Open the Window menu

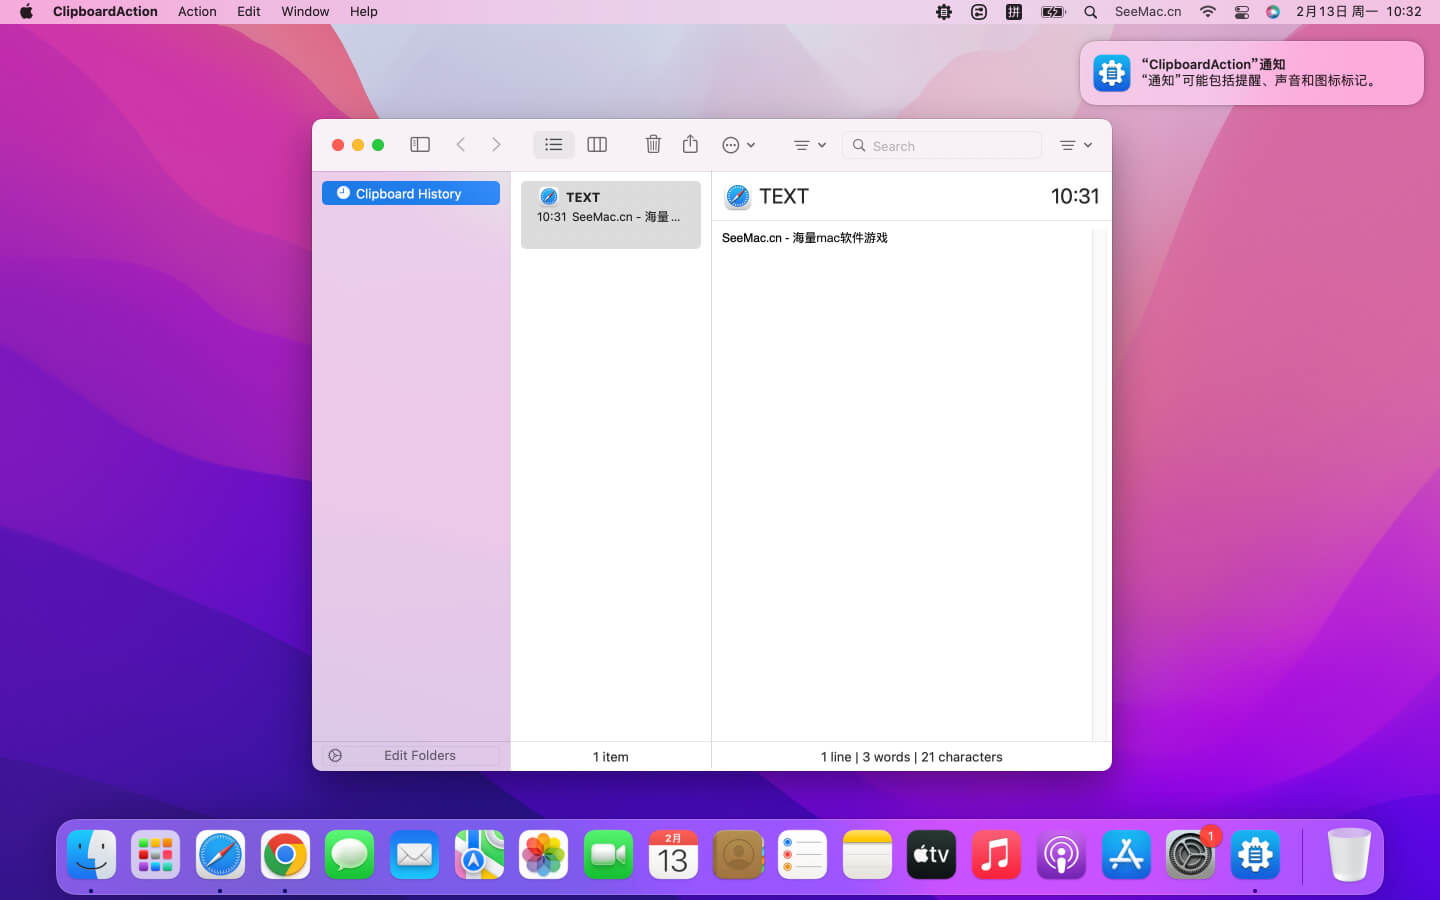click(x=305, y=12)
